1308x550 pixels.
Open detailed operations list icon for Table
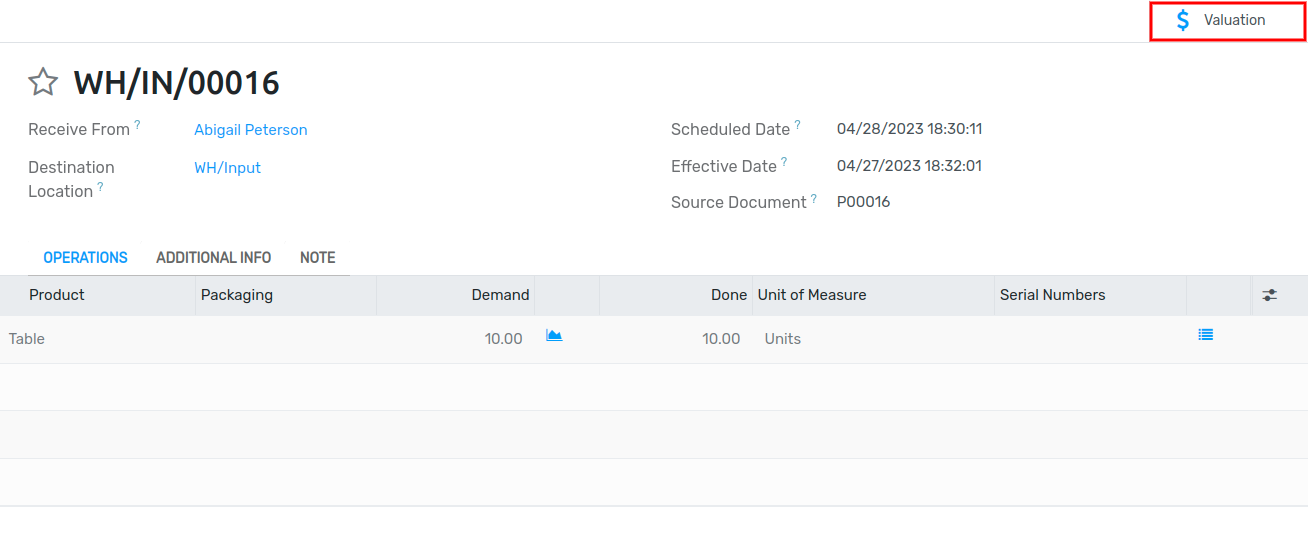1206,335
